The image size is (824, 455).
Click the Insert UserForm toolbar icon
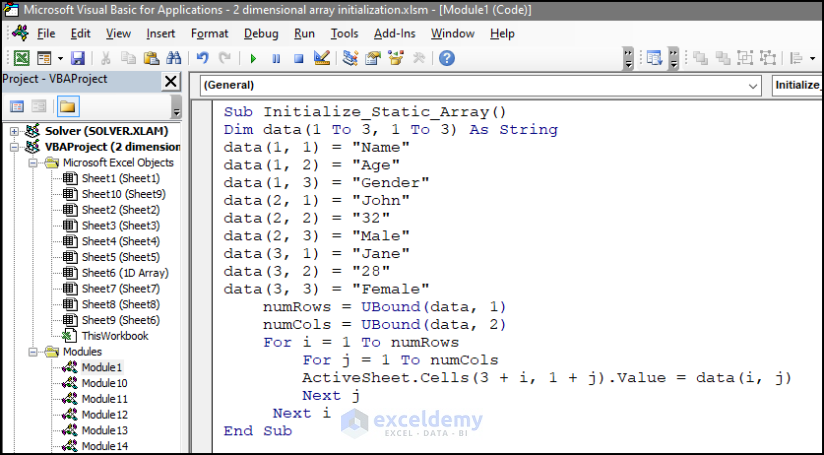[x=44, y=58]
